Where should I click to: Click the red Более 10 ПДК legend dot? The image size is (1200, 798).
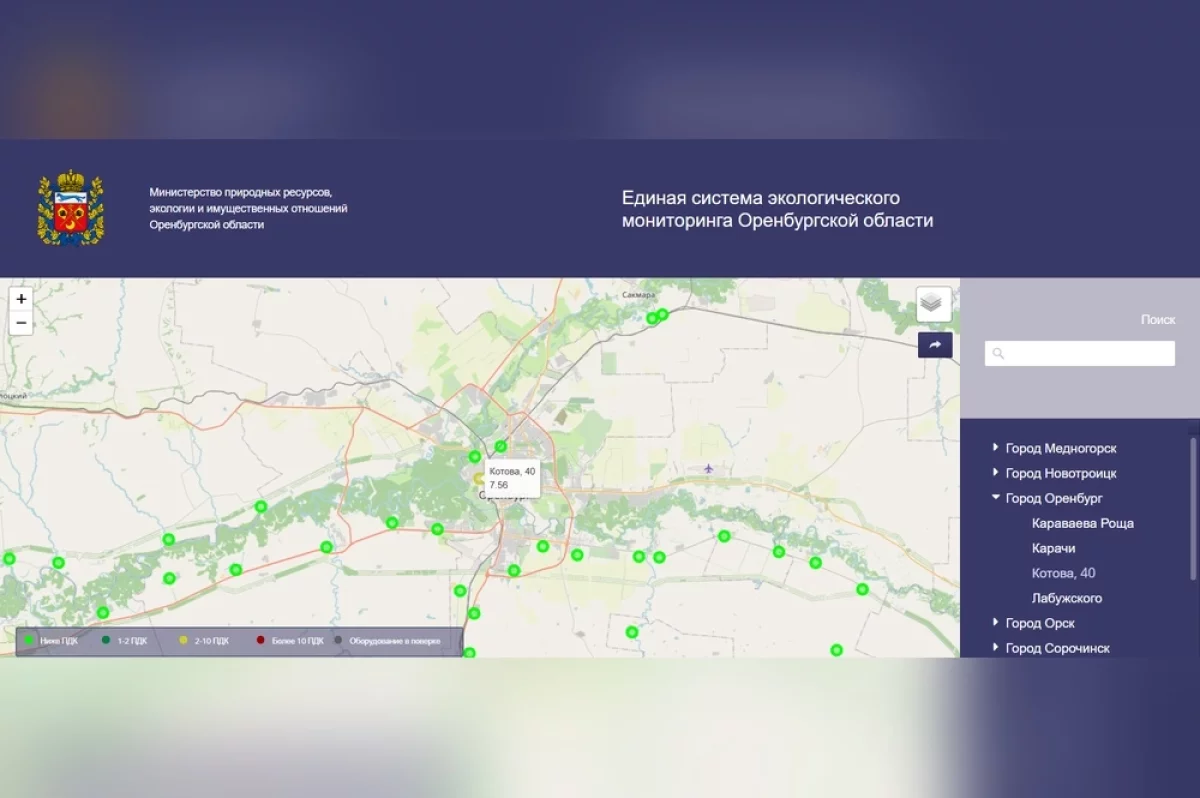point(261,641)
